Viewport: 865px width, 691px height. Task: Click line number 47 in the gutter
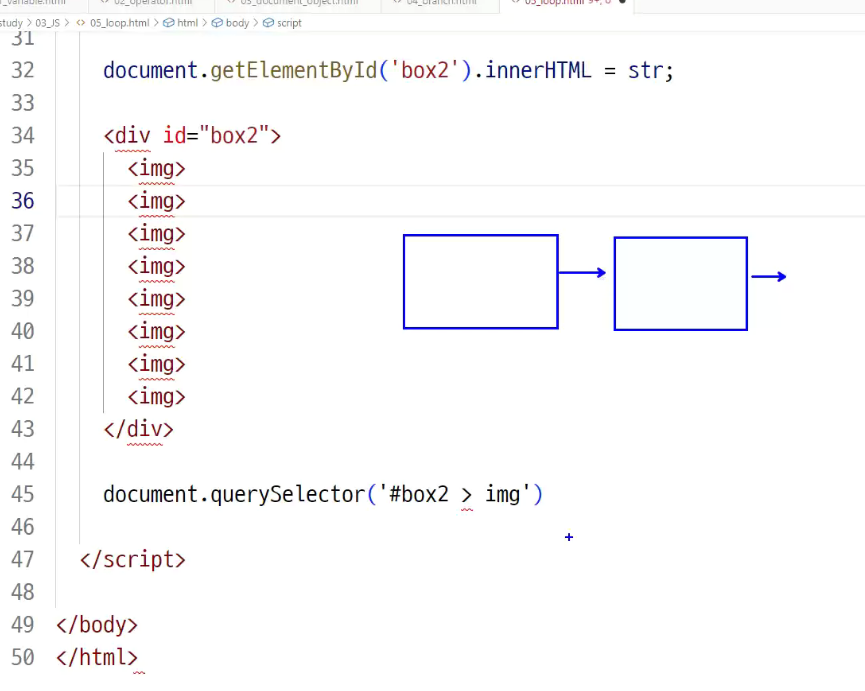pos(23,559)
